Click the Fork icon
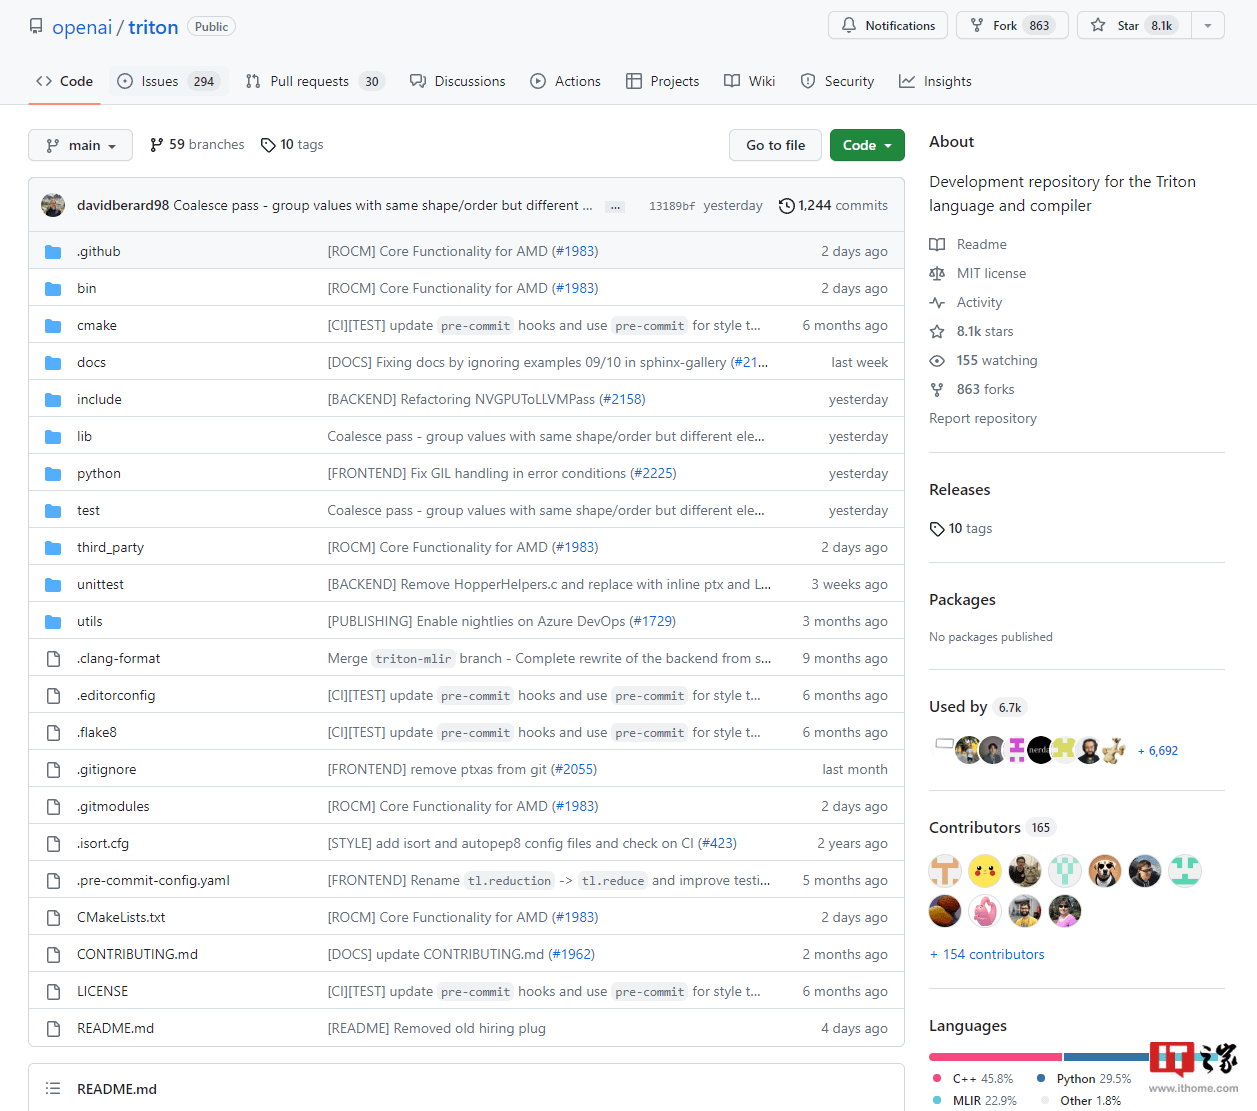 pyautogui.click(x=977, y=26)
